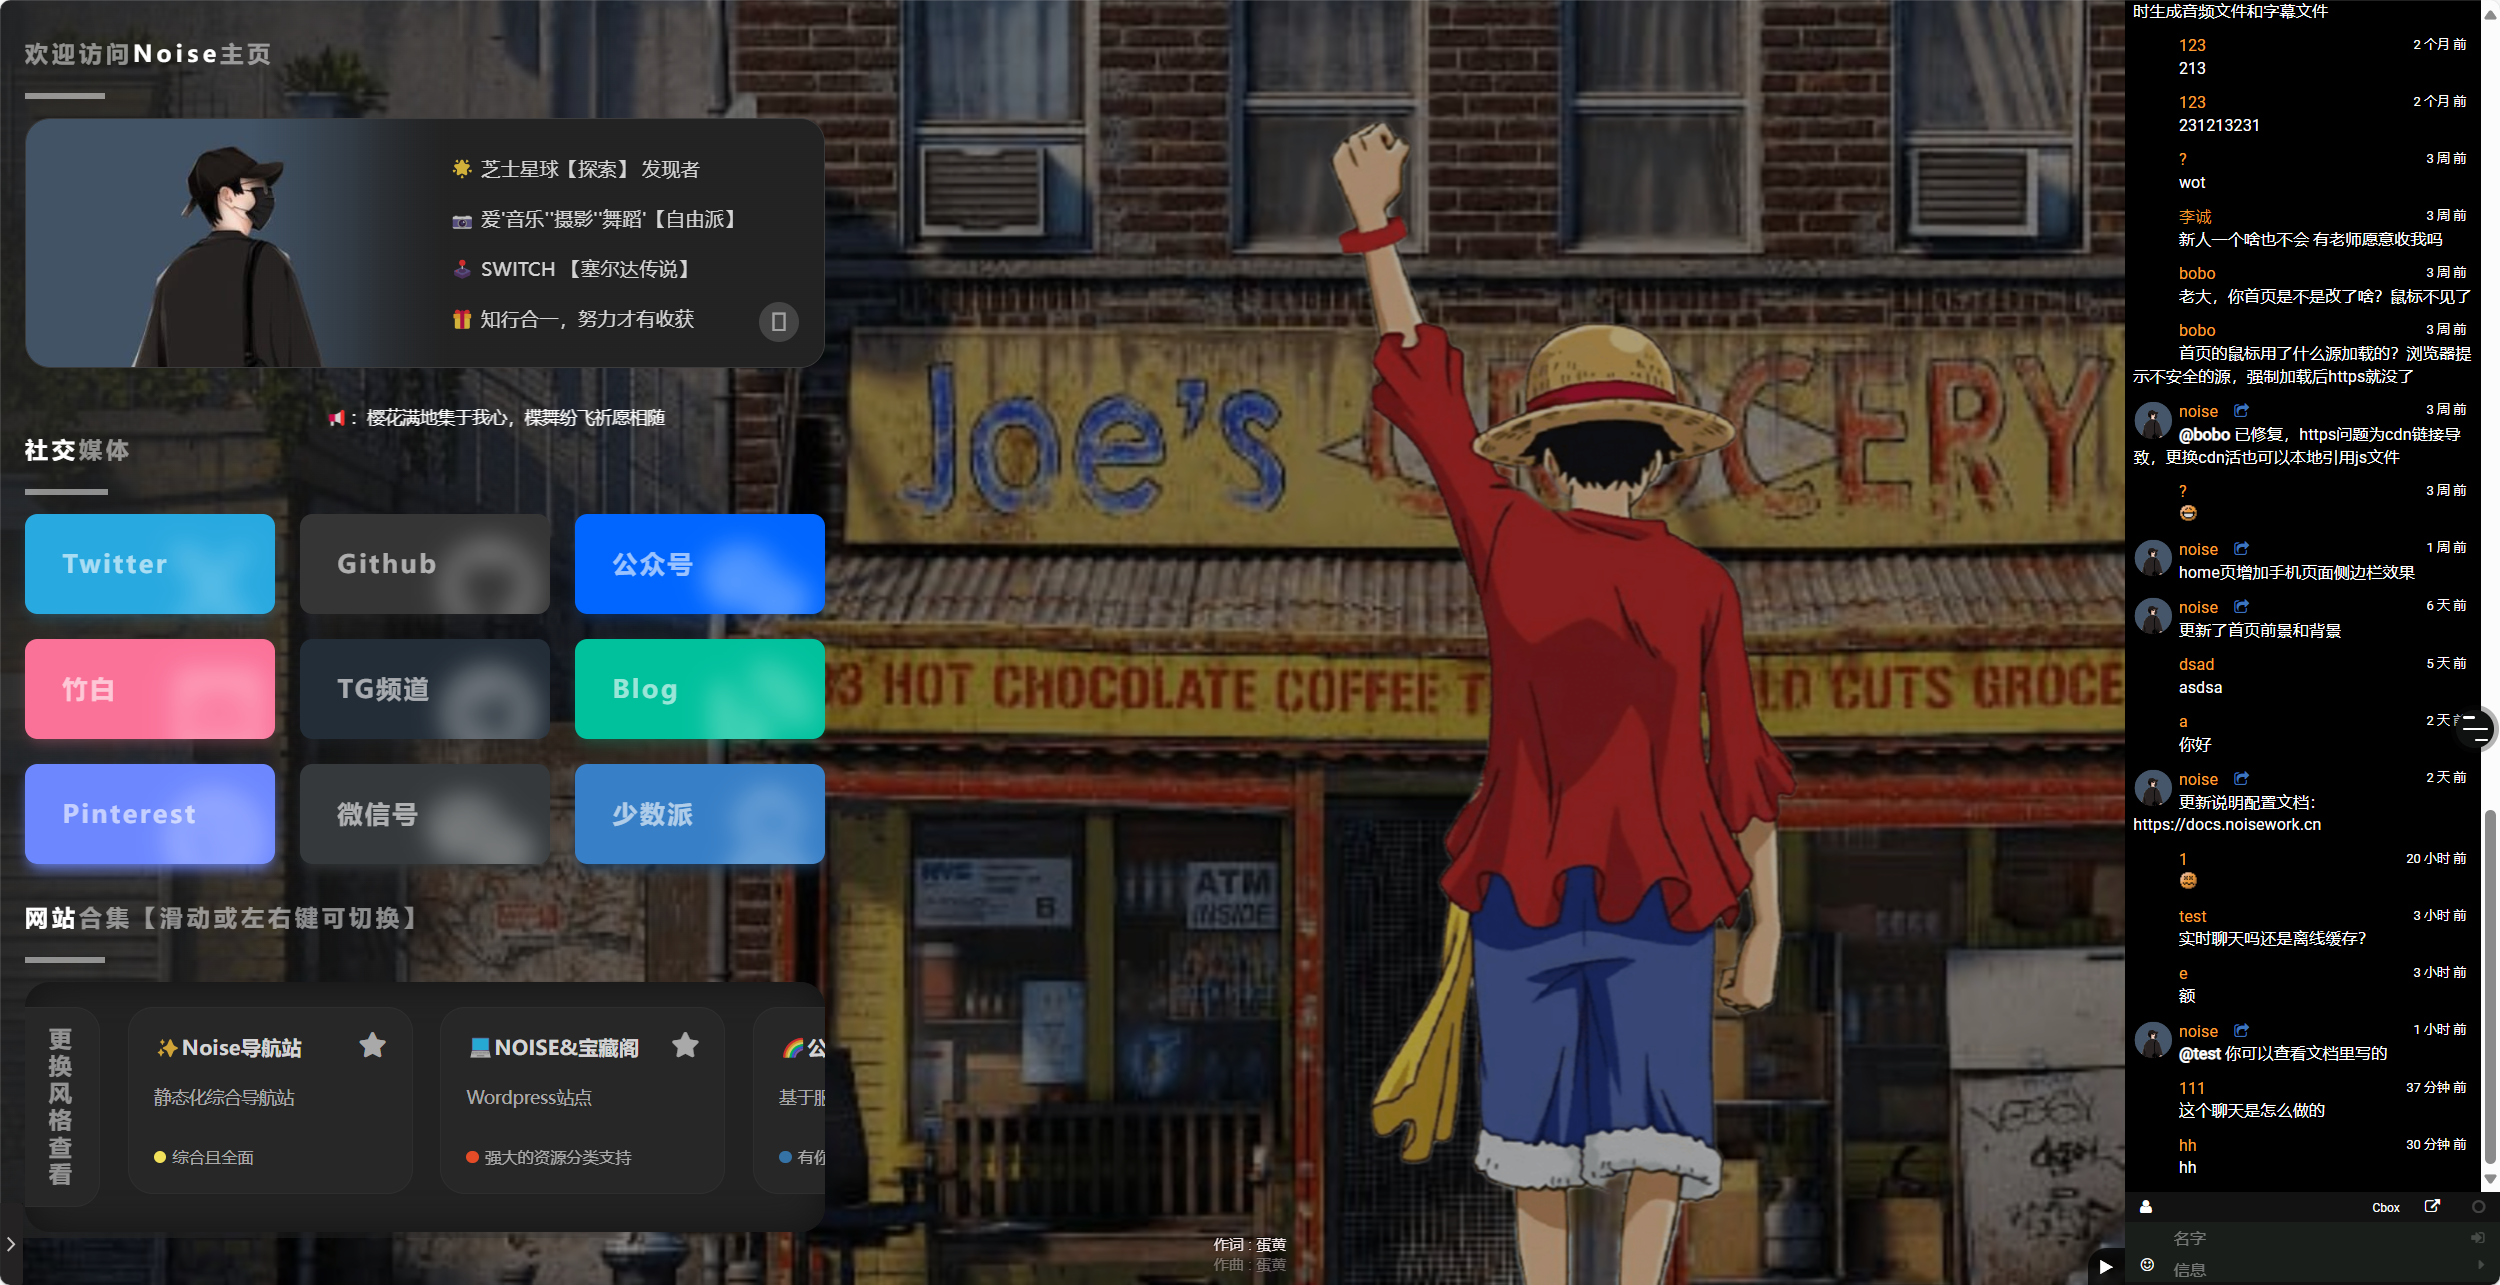Open the Github social tile
Viewport: 2500px width, 1285px height.
click(x=424, y=564)
